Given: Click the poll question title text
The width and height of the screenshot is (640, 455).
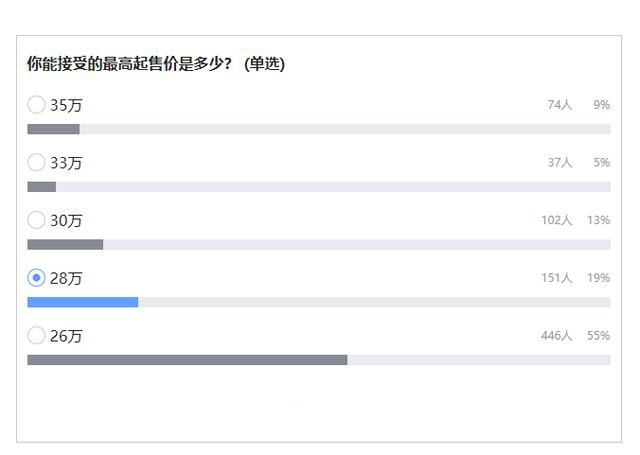Looking at the screenshot, I should click(x=156, y=64).
